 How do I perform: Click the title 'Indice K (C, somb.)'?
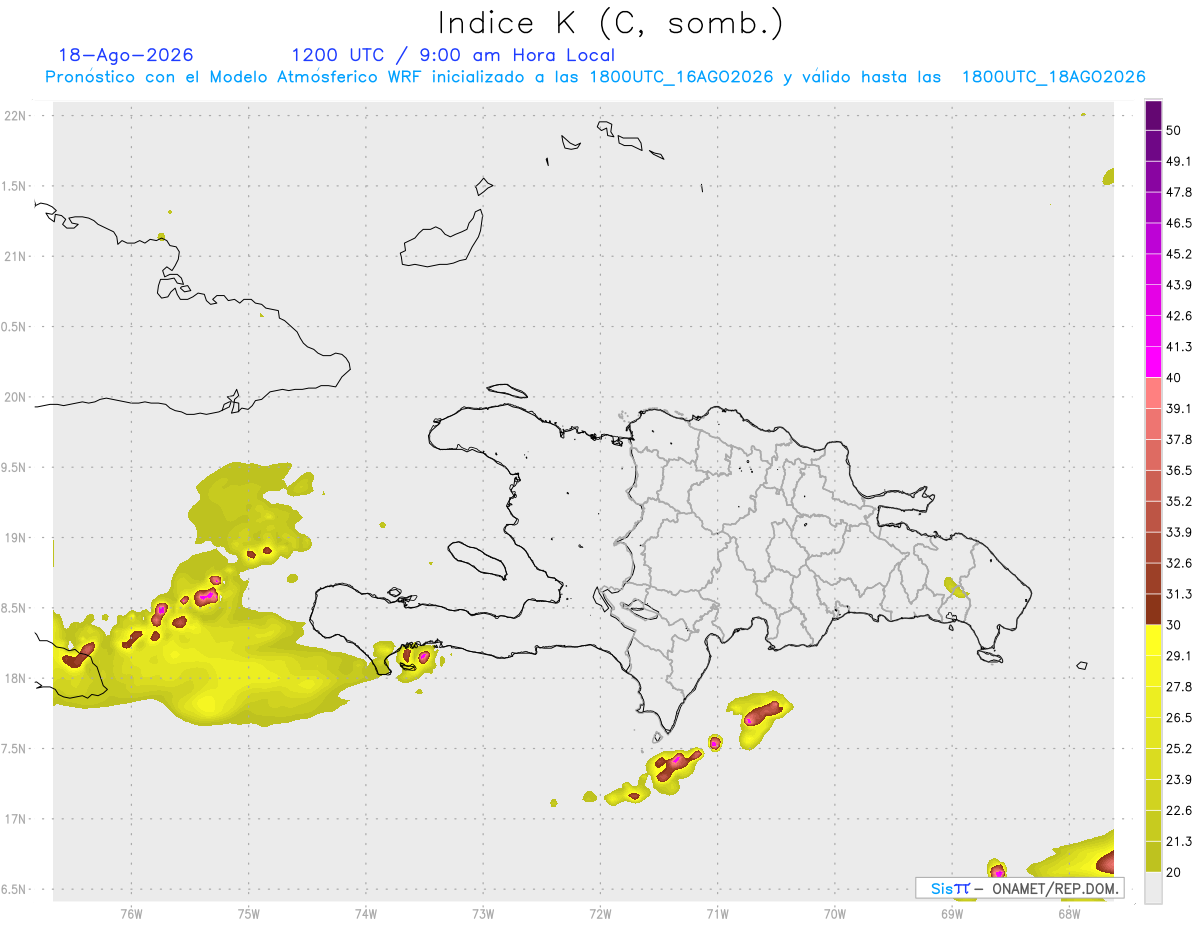pyautogui.click(x=611, y=23)
